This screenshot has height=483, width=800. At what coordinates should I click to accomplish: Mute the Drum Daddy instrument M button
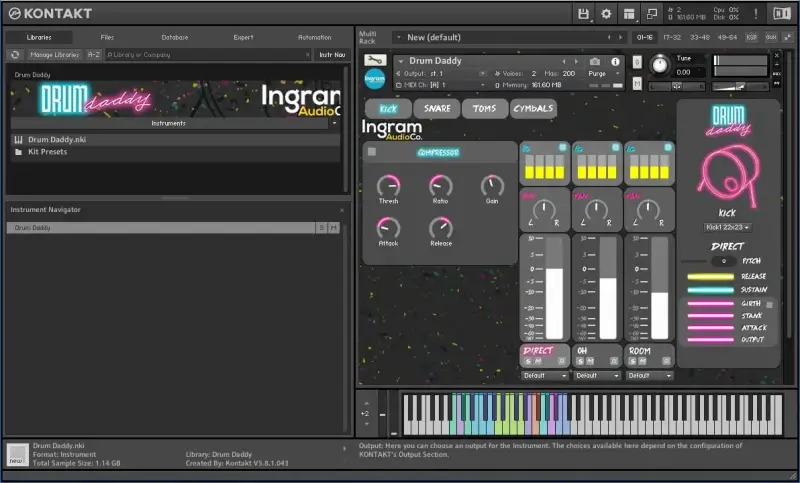point(637,83)
